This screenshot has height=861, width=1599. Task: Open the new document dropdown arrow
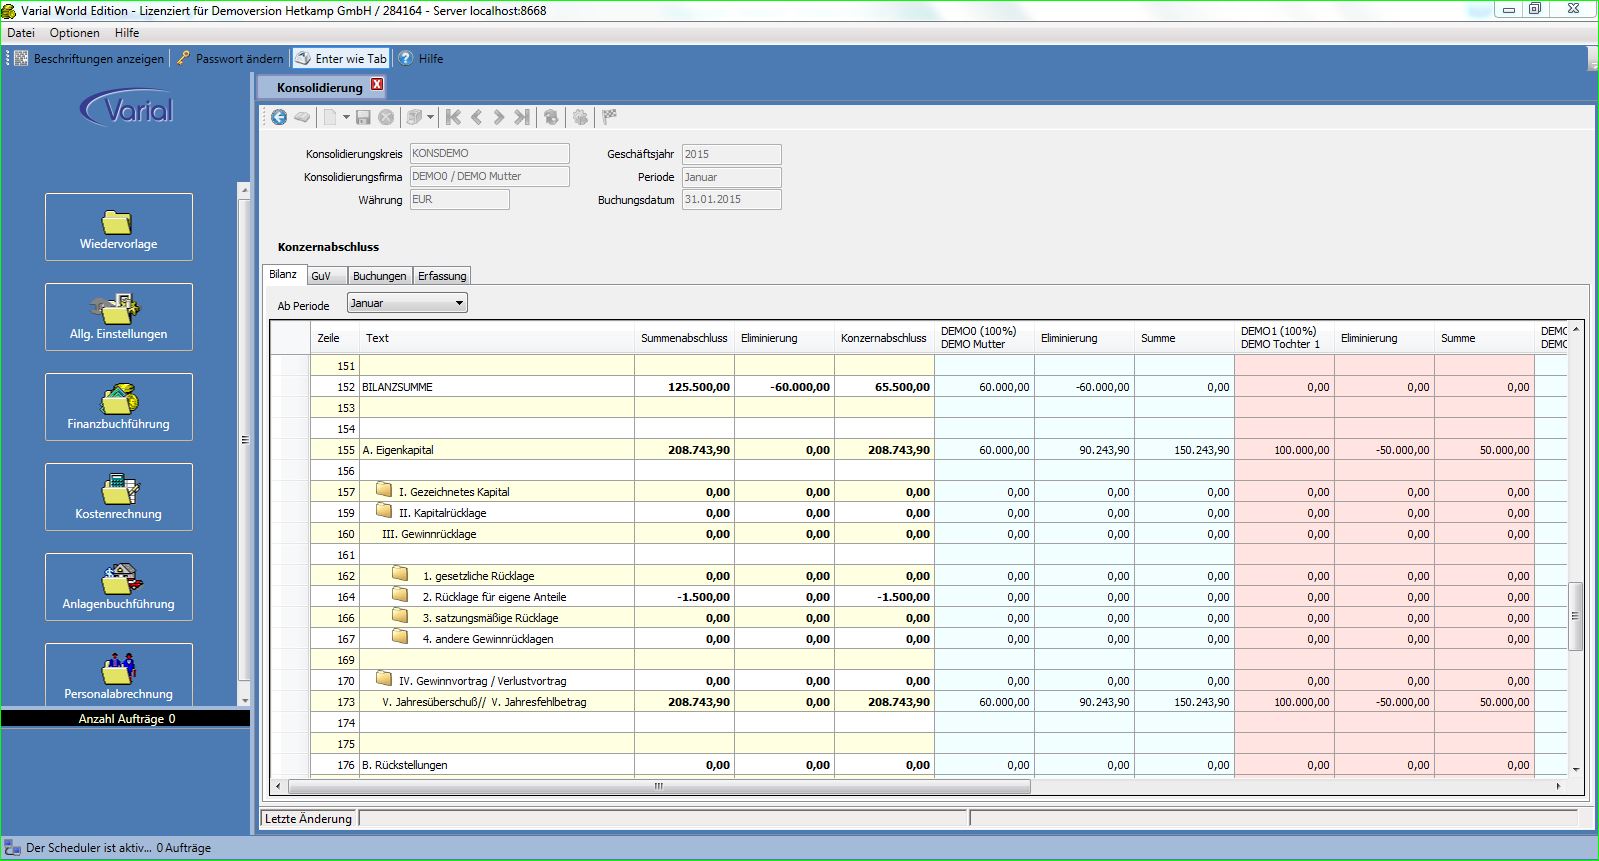pyautogui.click(x=346, y=117)
